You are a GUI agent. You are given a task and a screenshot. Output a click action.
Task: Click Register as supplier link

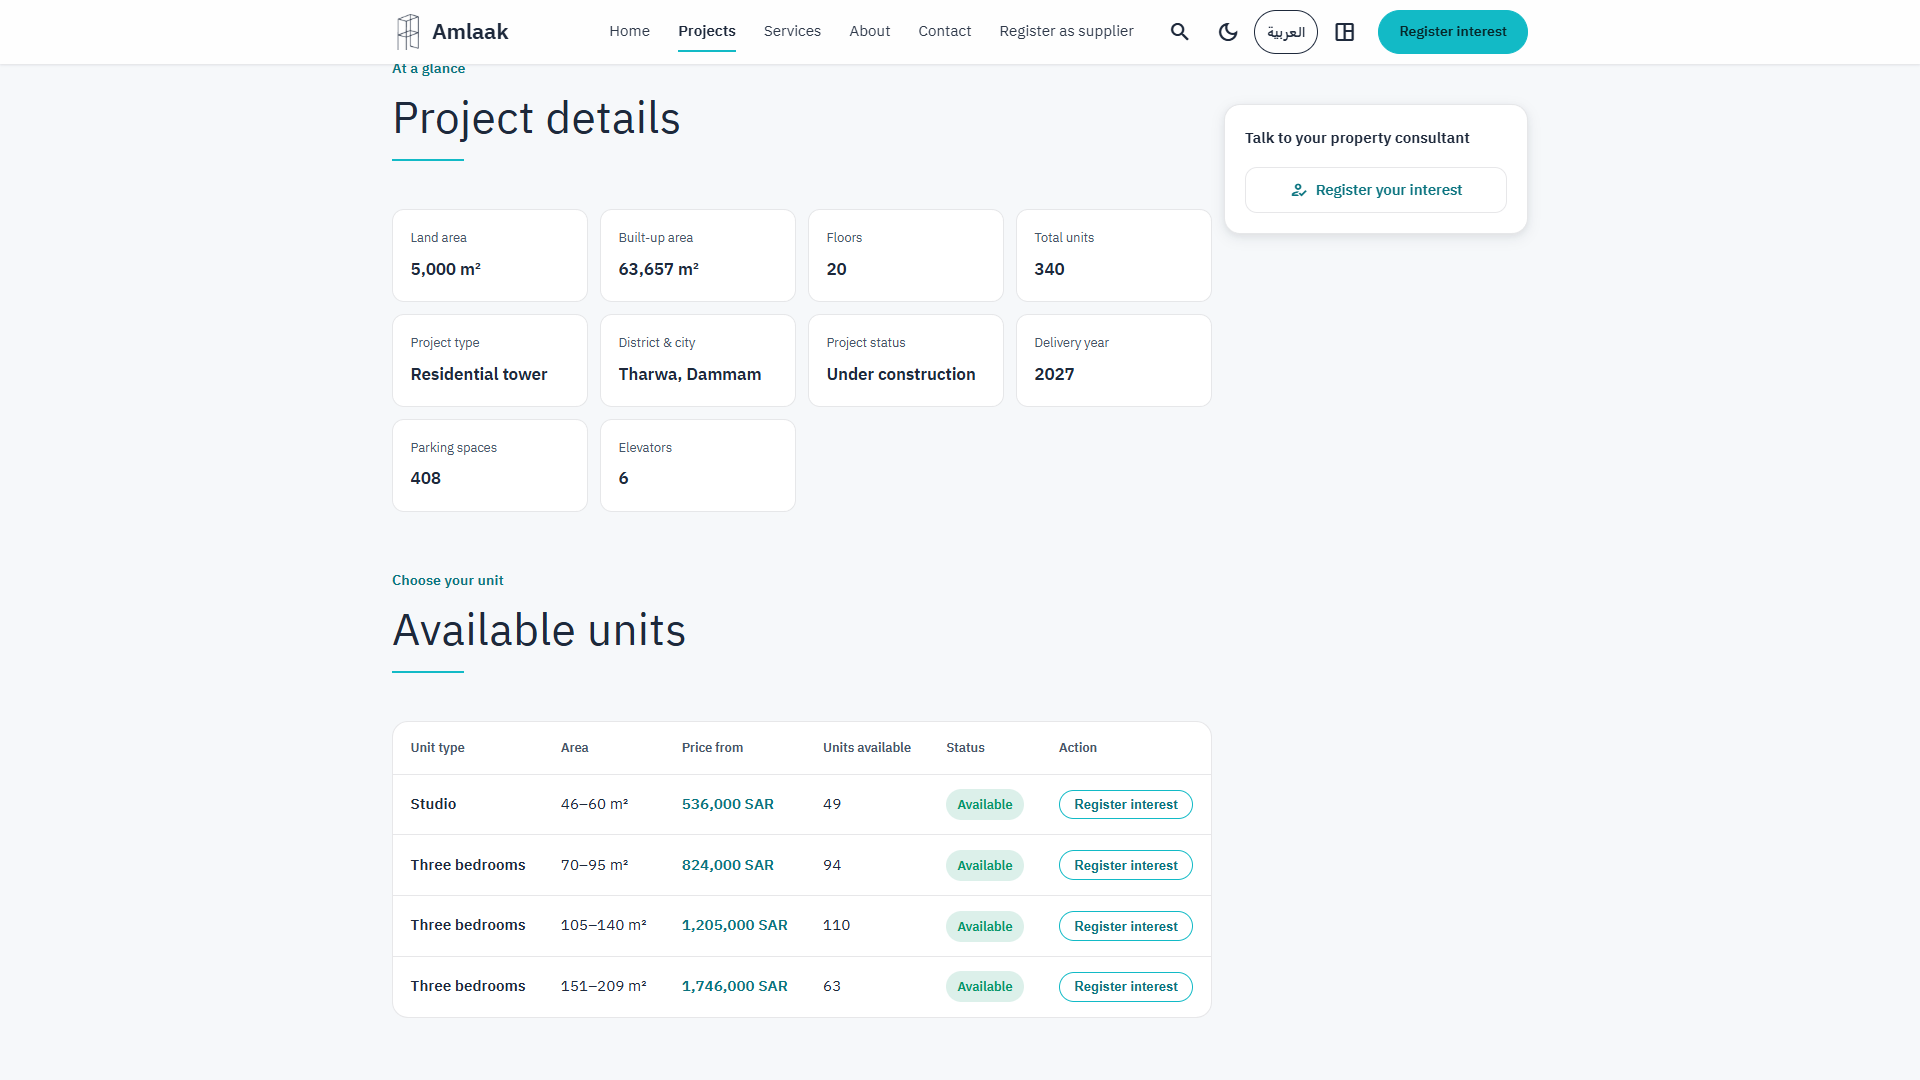coord(1066,31)
